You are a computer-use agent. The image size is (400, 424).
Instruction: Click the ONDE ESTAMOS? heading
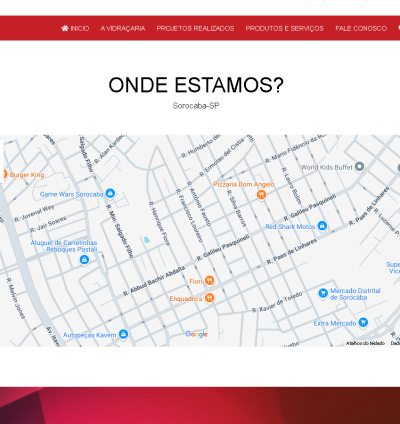pyautogui.click(x=196, y=85)
